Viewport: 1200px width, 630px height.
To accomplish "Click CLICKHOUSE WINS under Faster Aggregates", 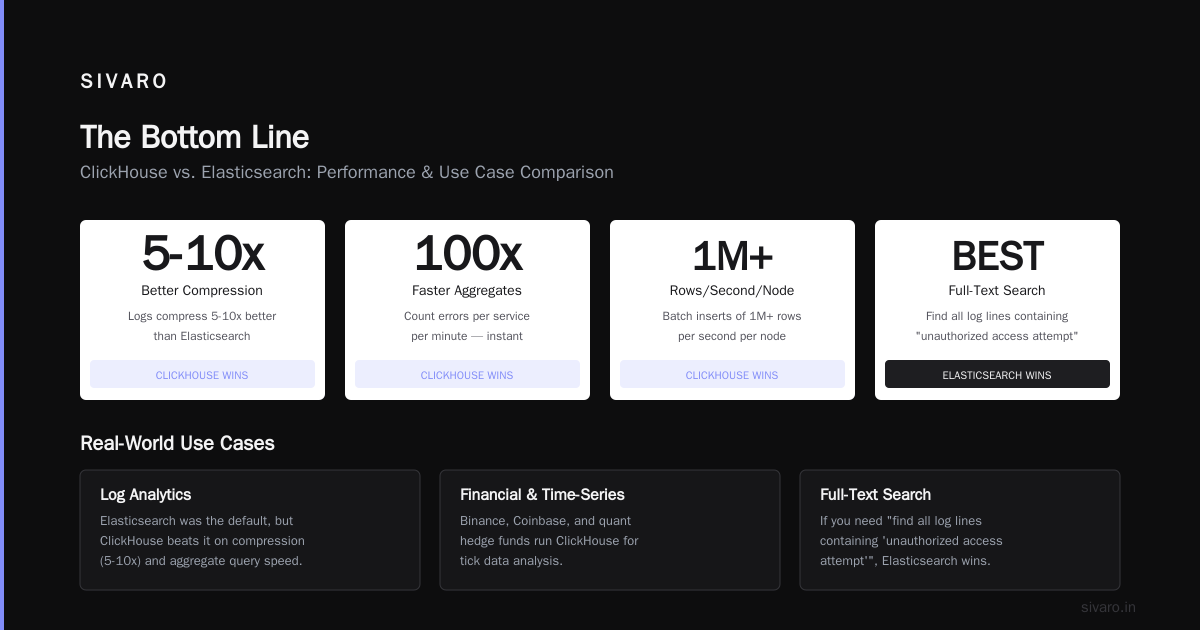I will tap(467, 375).
